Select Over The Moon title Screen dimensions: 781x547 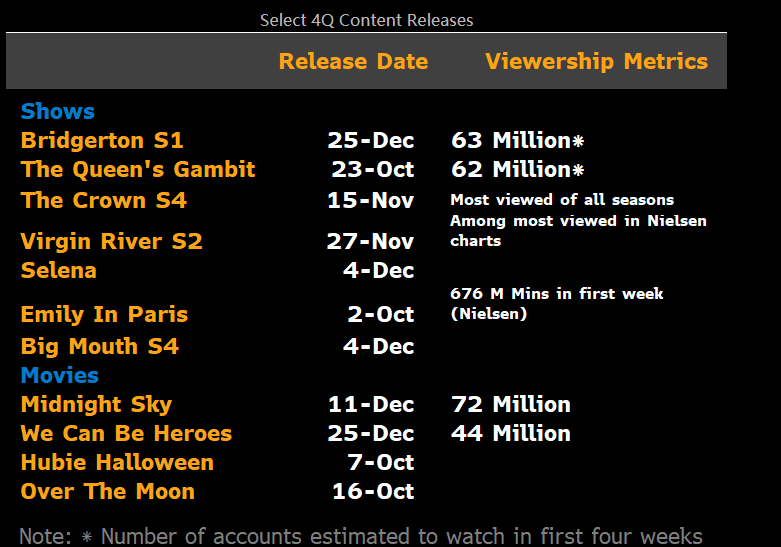108,491
